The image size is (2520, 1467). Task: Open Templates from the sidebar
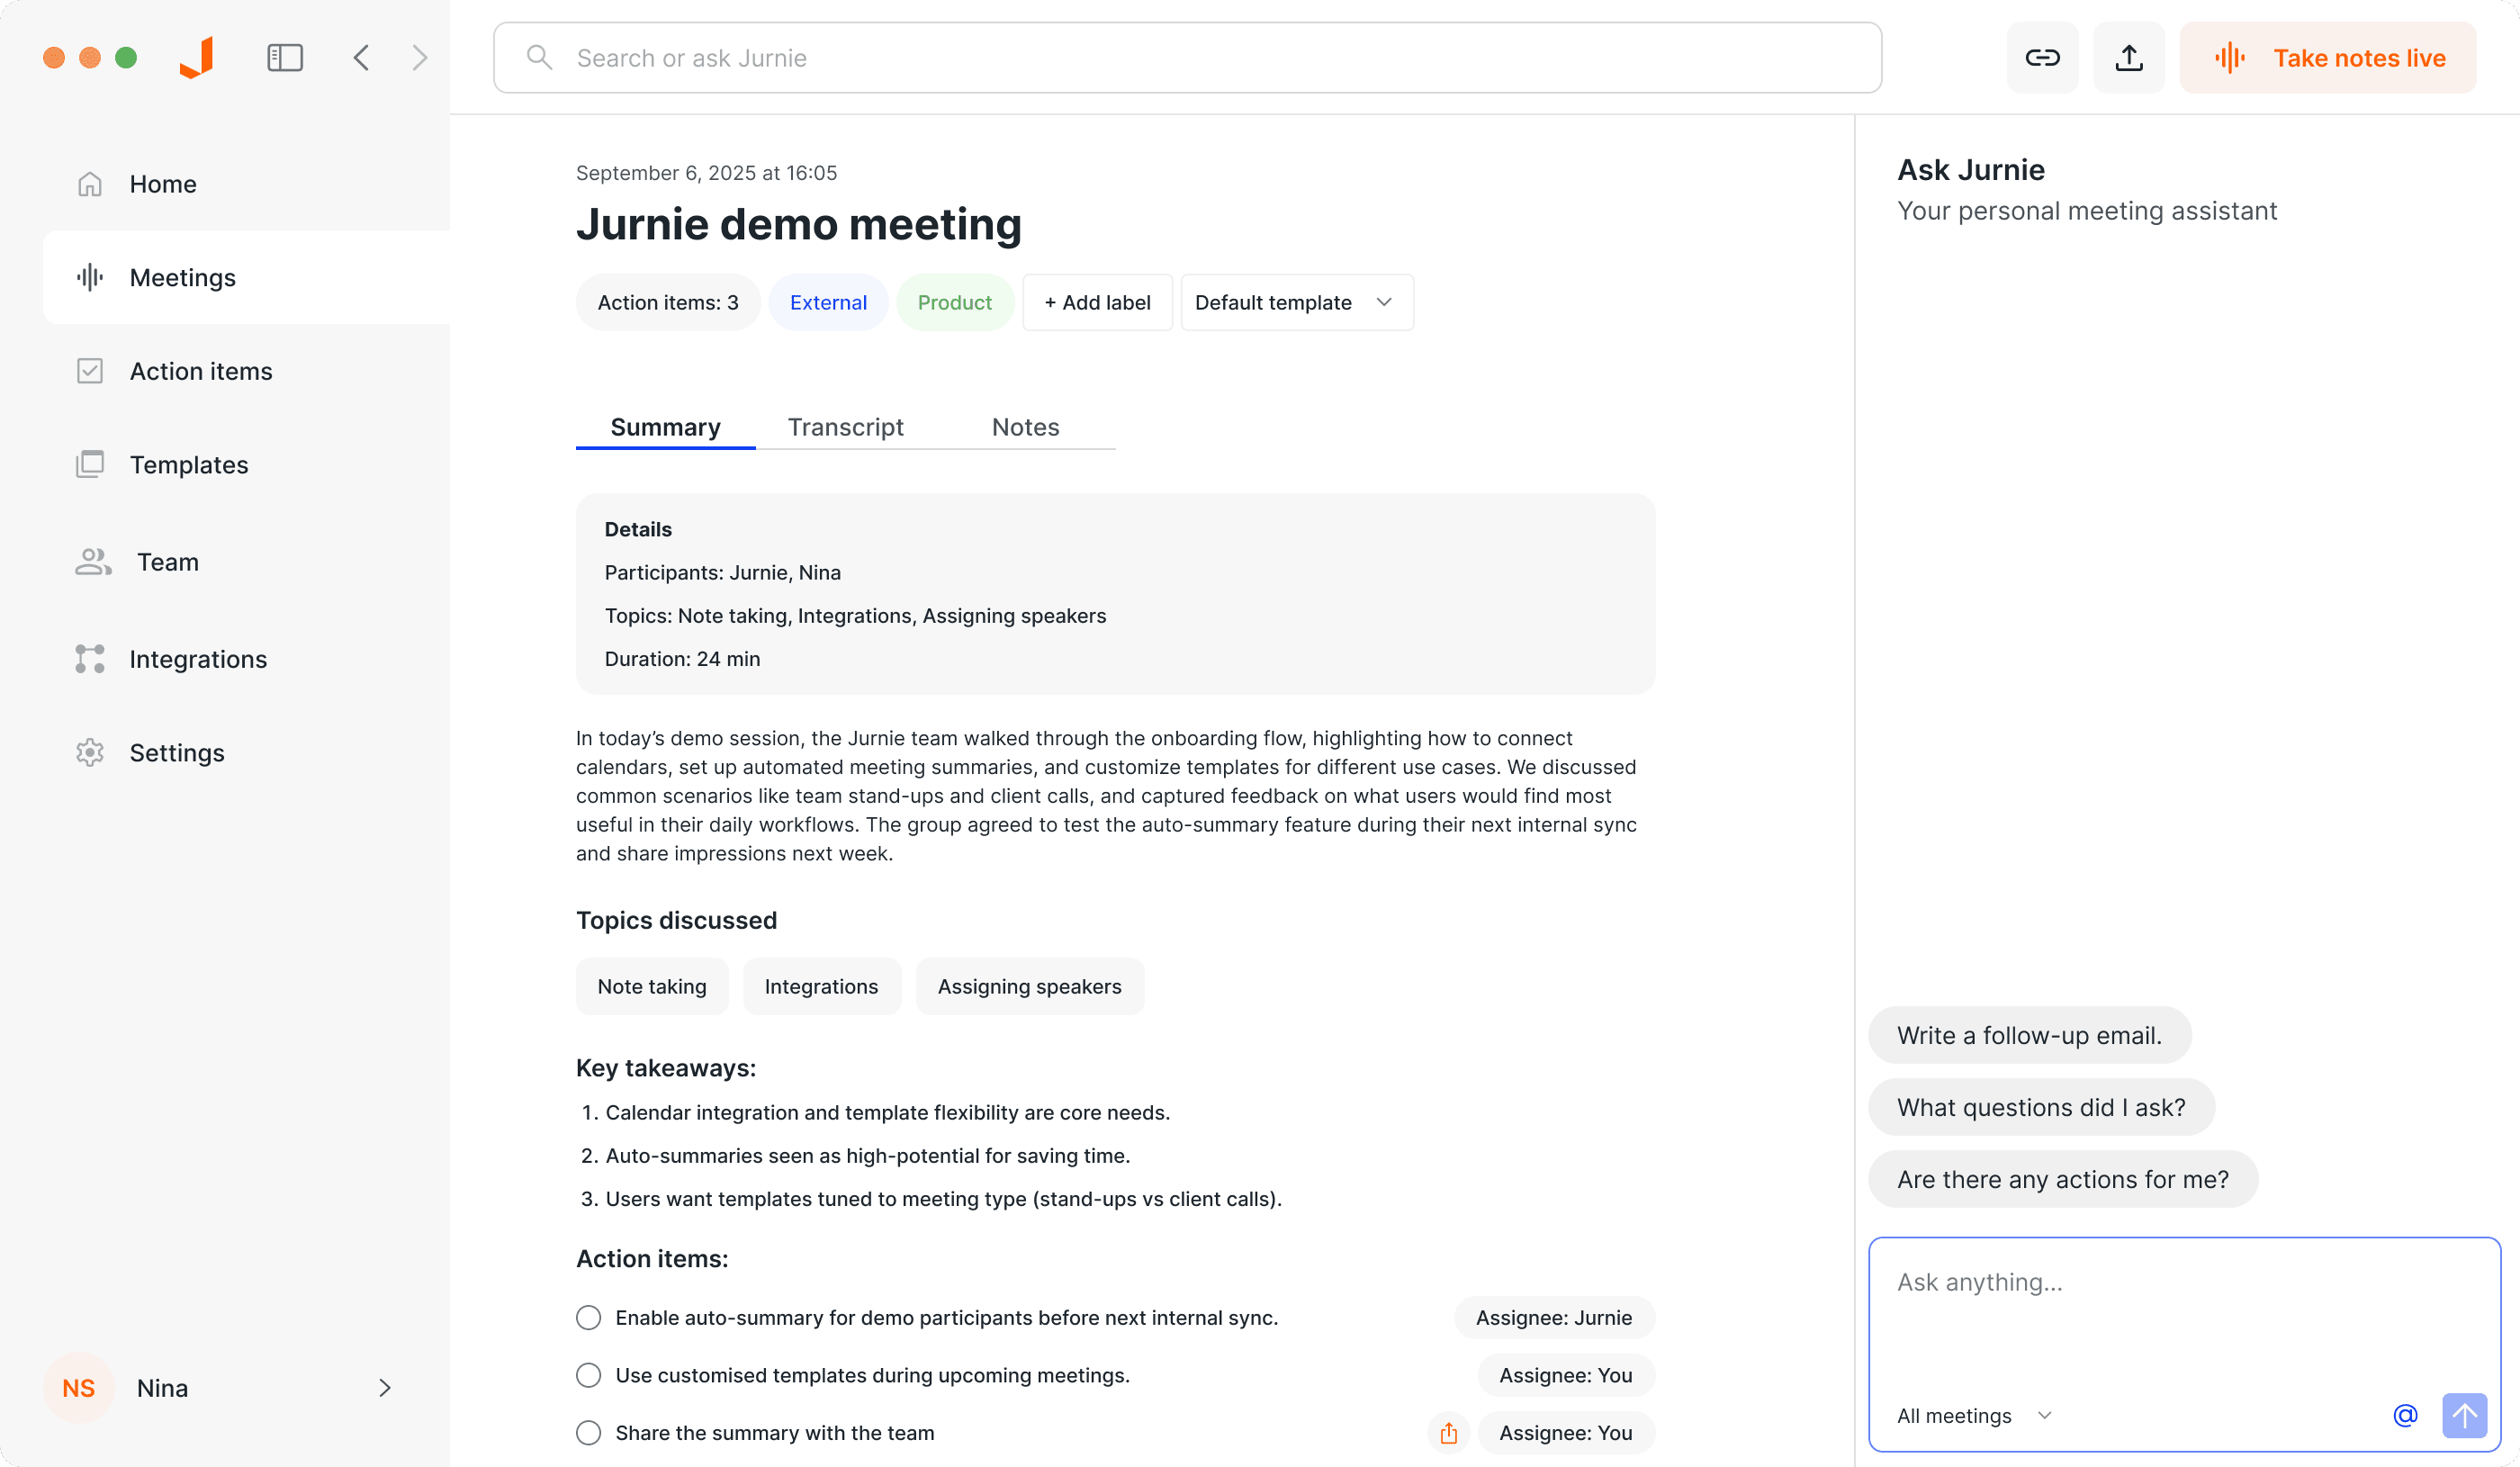(189, 464)
